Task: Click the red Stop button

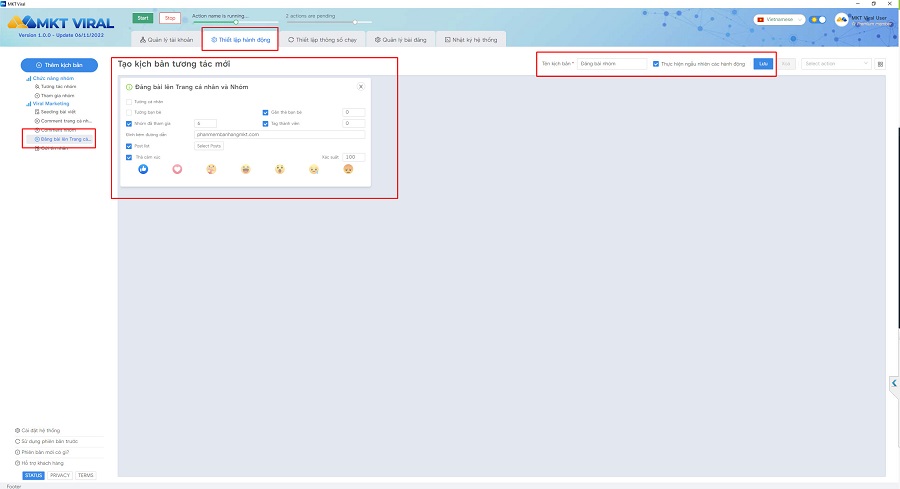Action: 170,18
